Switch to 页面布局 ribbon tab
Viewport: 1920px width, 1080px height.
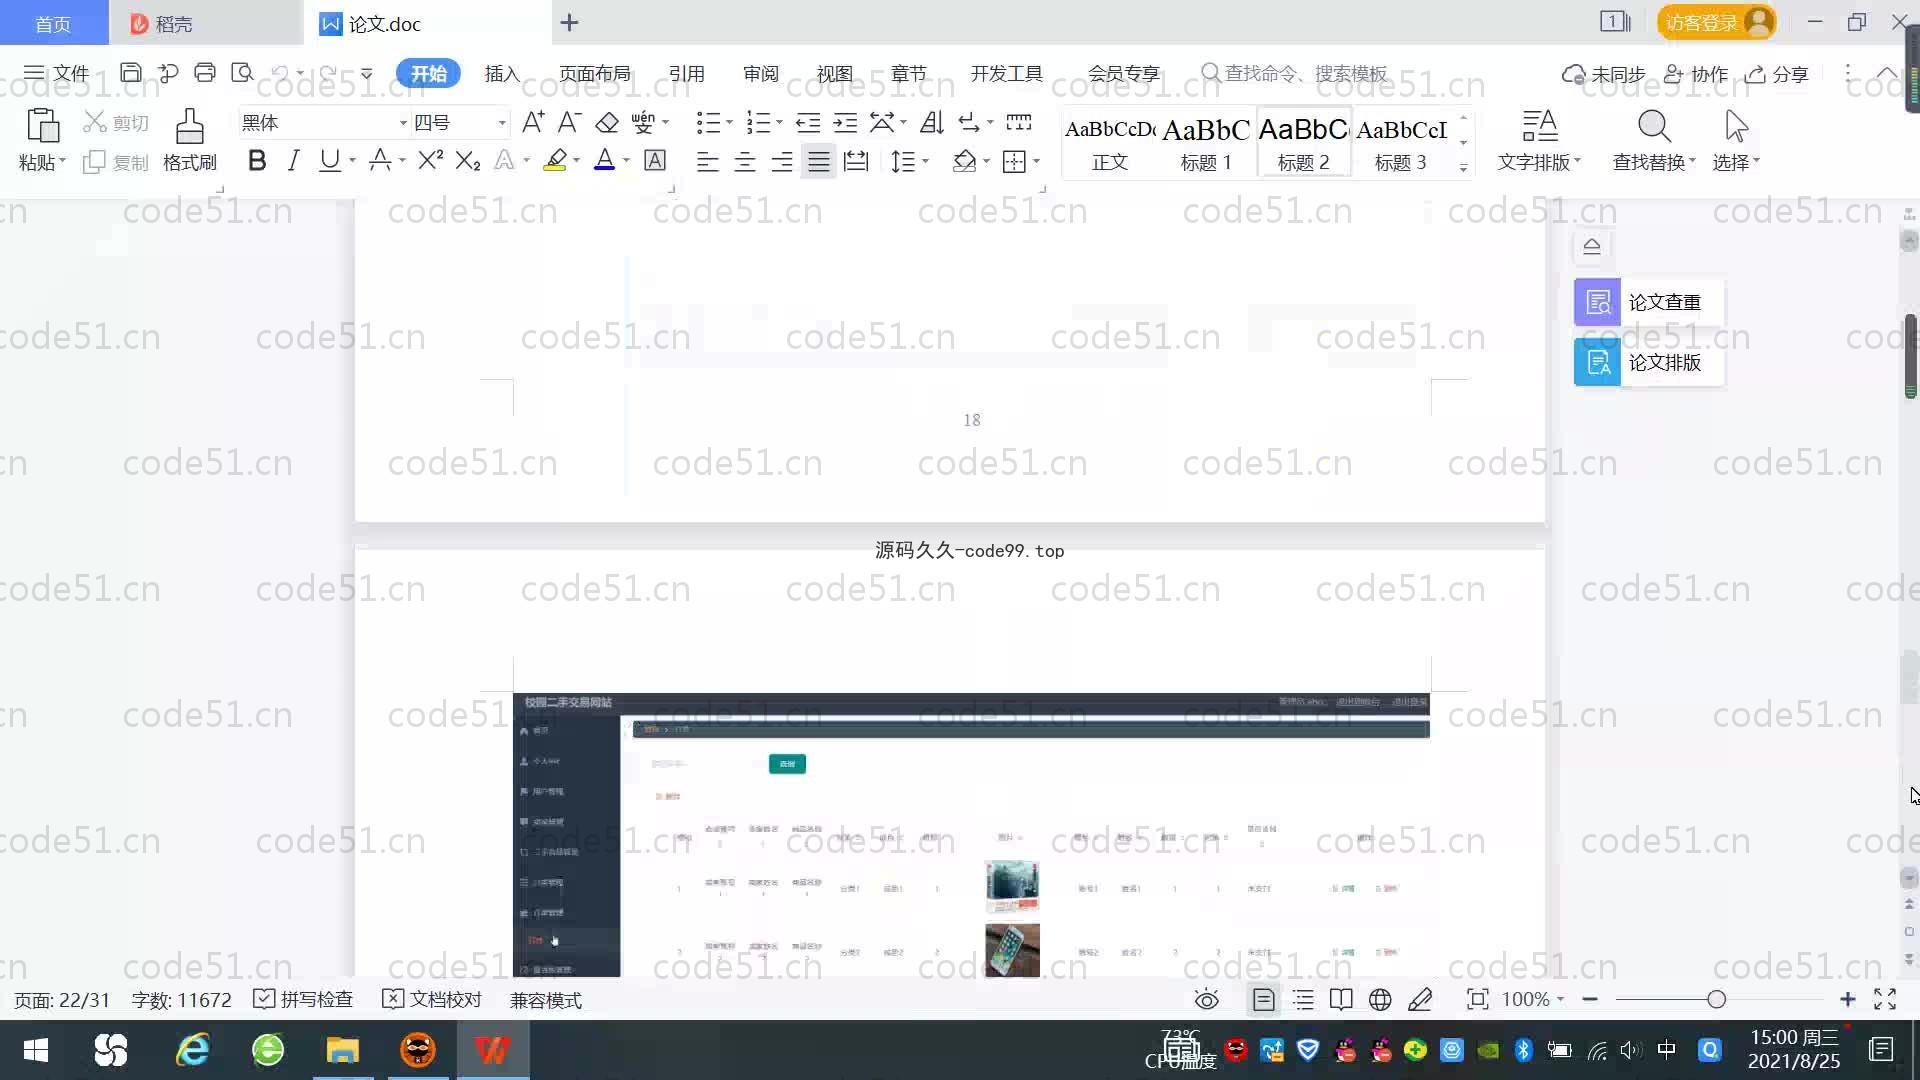click(595, 73)
